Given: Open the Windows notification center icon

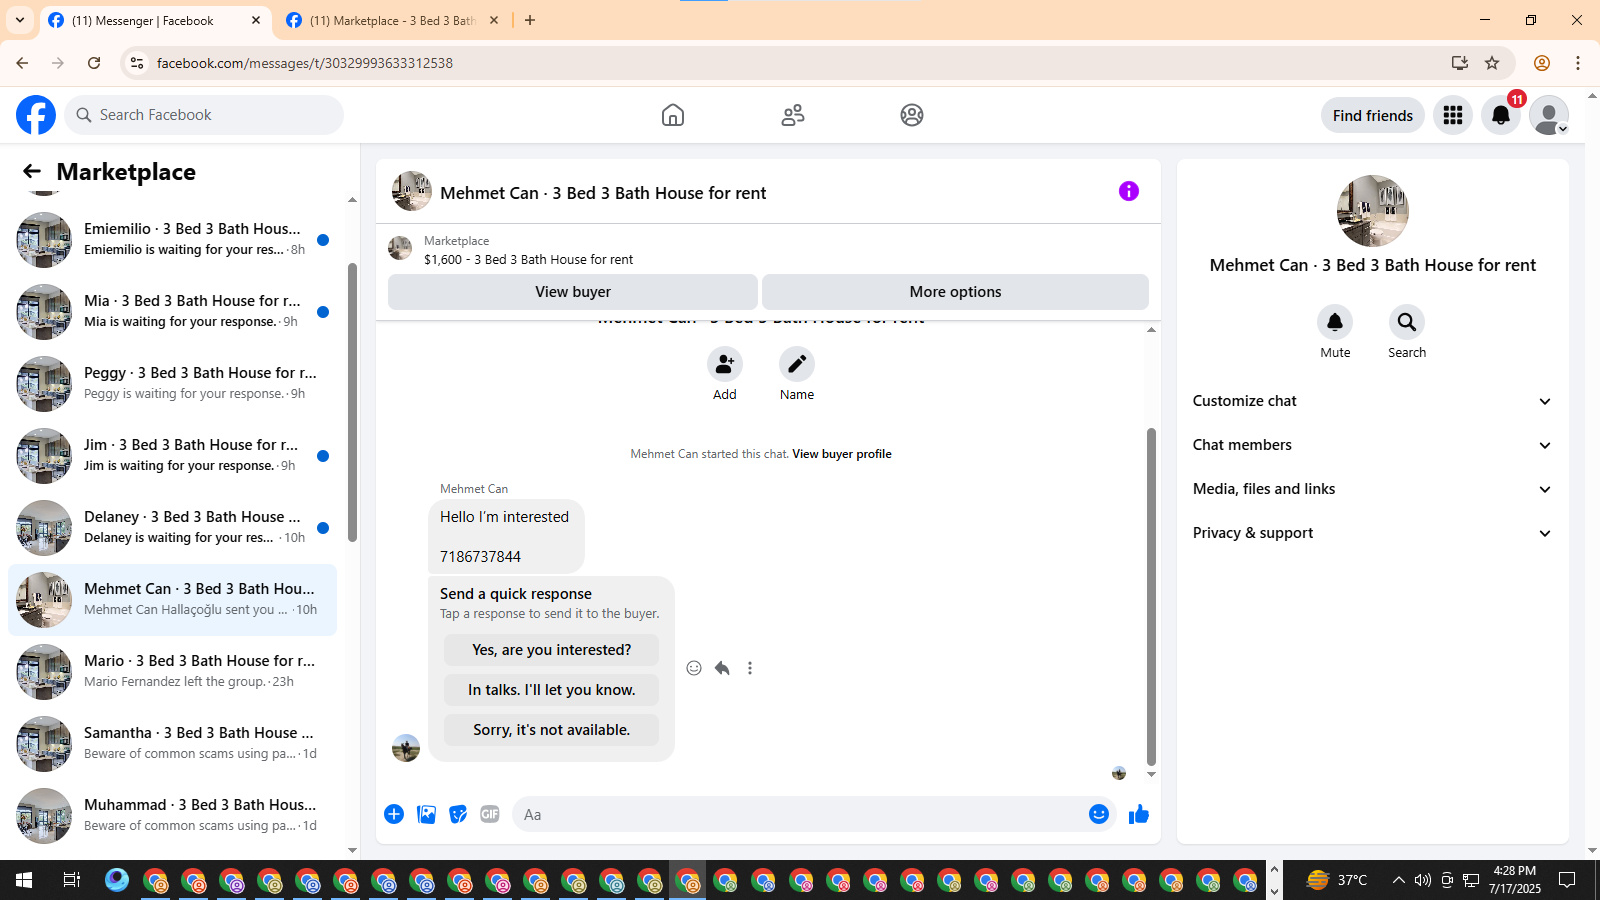Looking at the screenshot, I should (1567, 880).
